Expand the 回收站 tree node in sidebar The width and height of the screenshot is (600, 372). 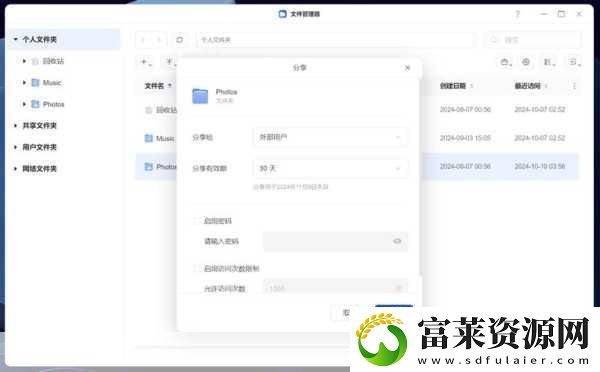(x=24, y=61)
